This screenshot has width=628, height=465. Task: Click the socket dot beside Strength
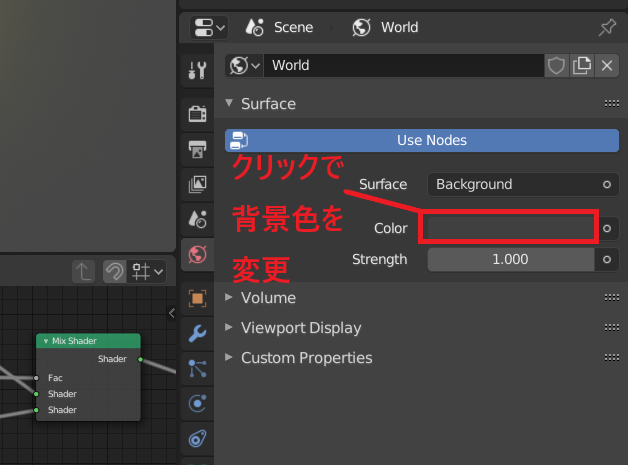coord(607,260)
